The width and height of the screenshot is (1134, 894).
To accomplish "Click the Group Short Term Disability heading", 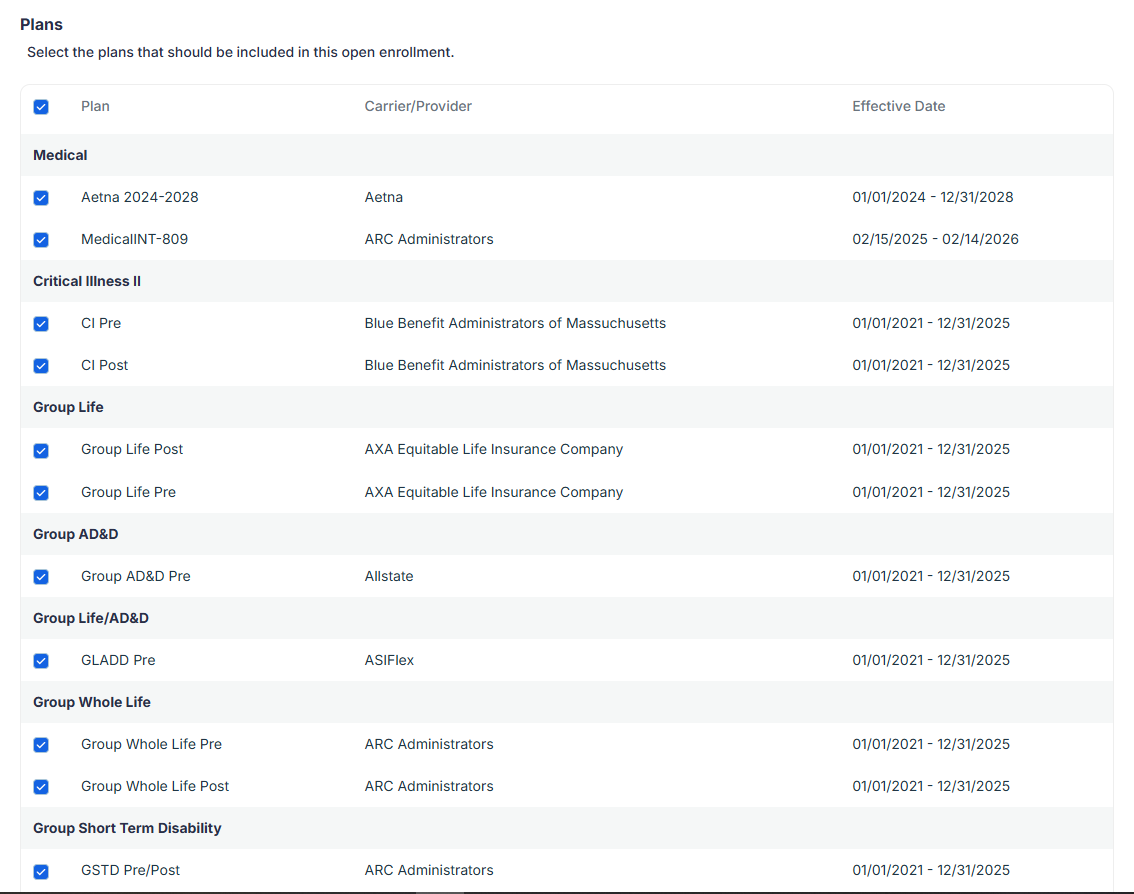I will coord(127,828).
